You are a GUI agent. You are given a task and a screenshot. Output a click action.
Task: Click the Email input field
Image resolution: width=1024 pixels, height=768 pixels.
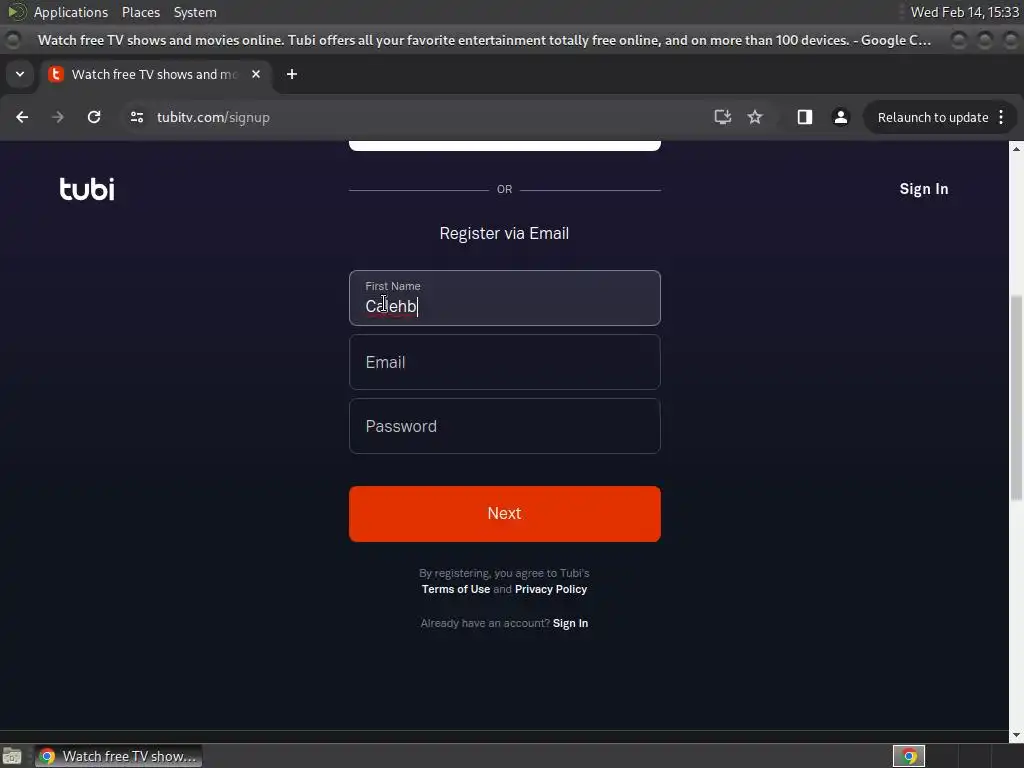(x=504, y=362)
